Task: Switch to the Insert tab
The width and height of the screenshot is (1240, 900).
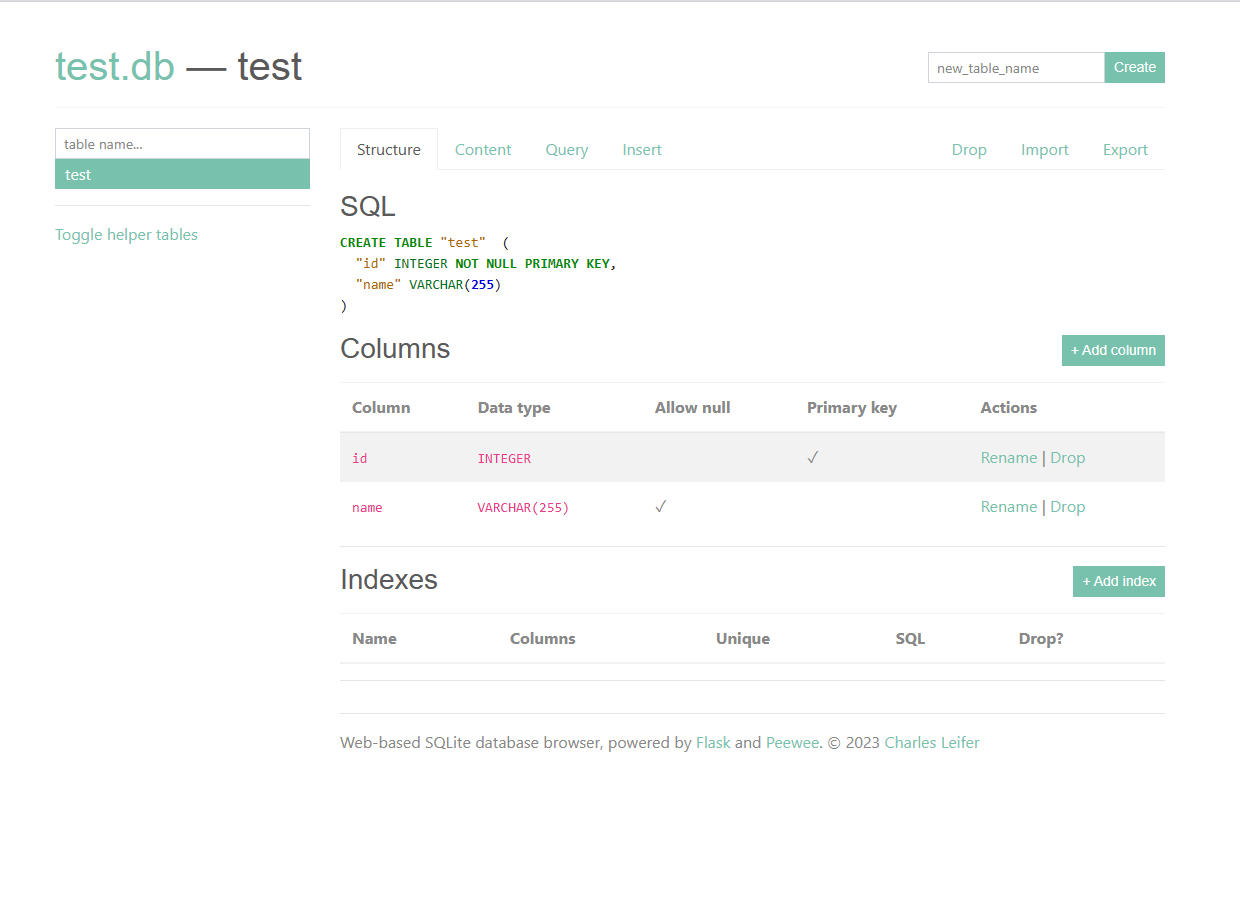Action: pyautogui.click(x=641, y=149)
